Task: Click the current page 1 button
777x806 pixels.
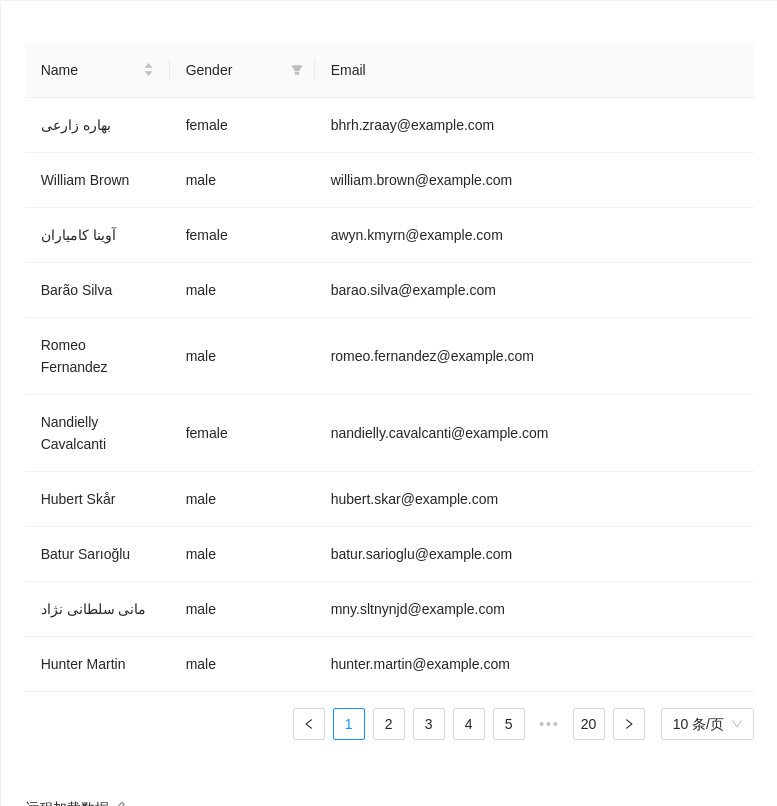Action: [349, 724]
